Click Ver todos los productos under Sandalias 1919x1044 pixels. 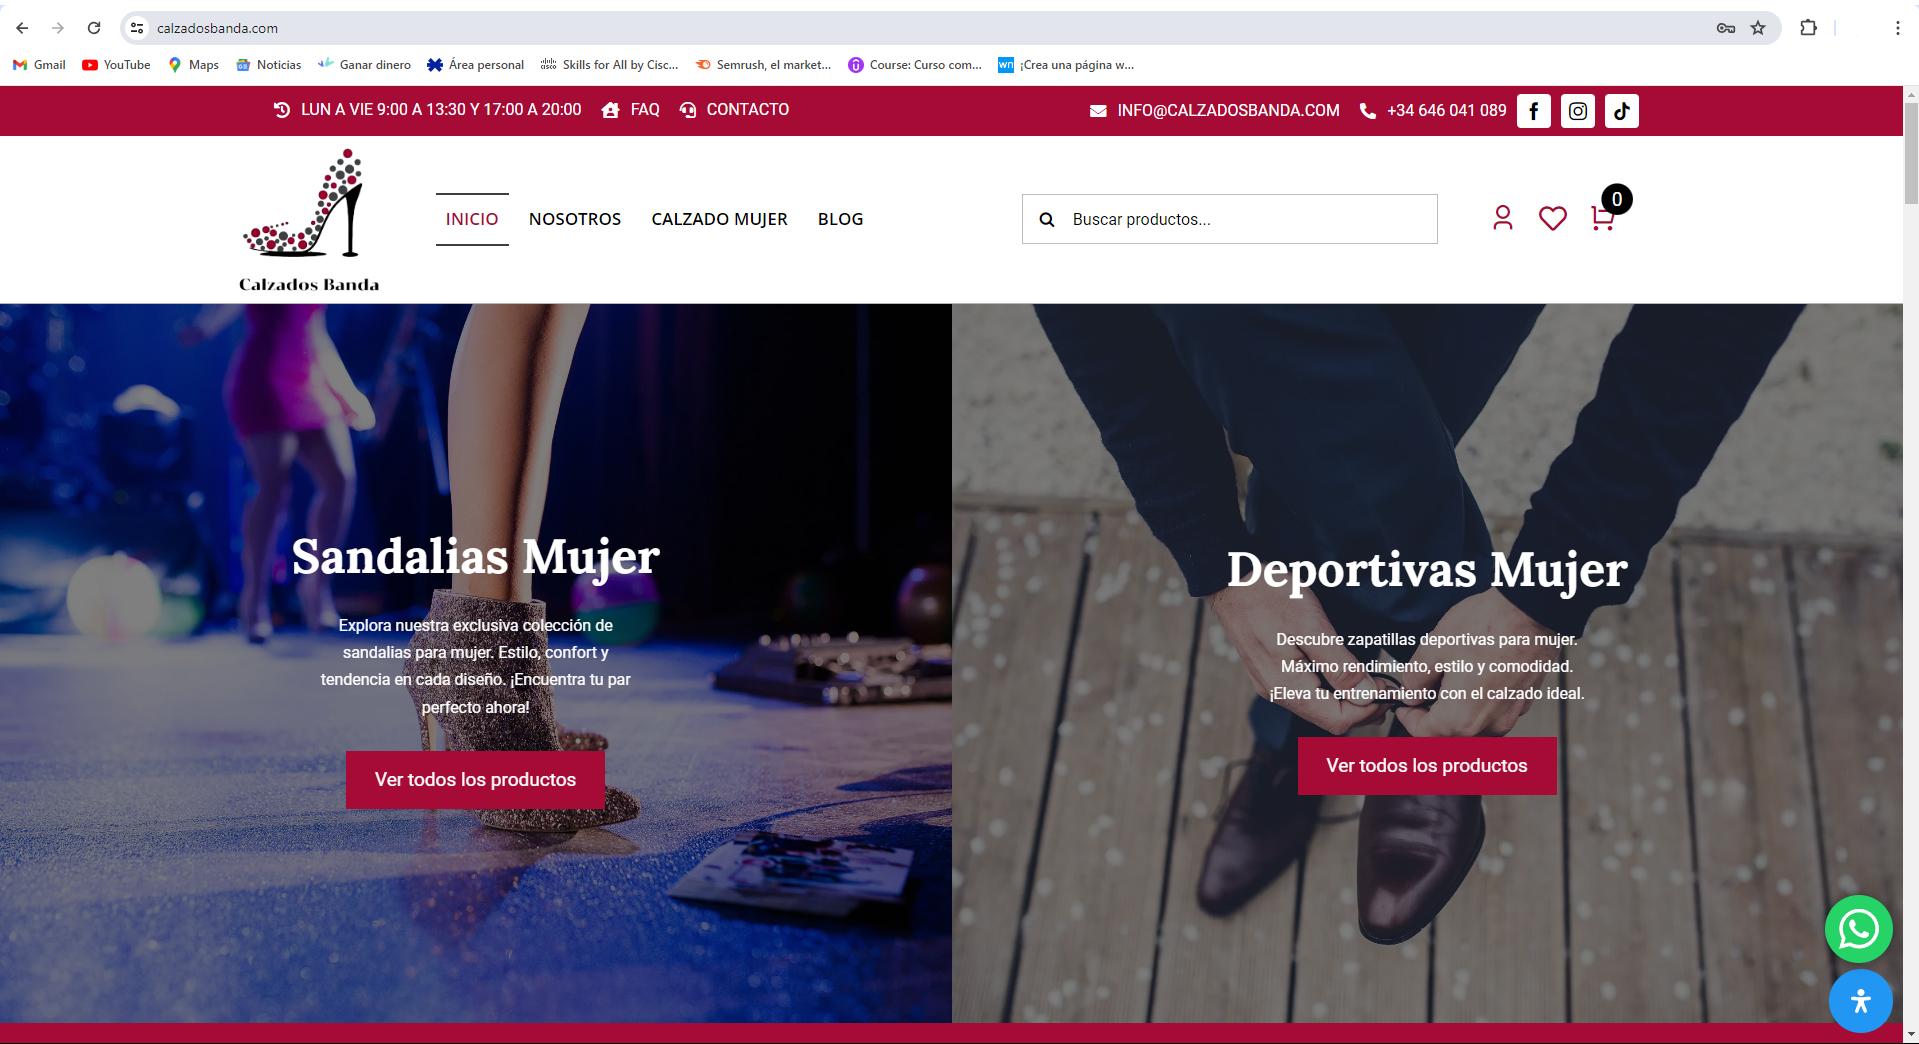pos(475,780)
